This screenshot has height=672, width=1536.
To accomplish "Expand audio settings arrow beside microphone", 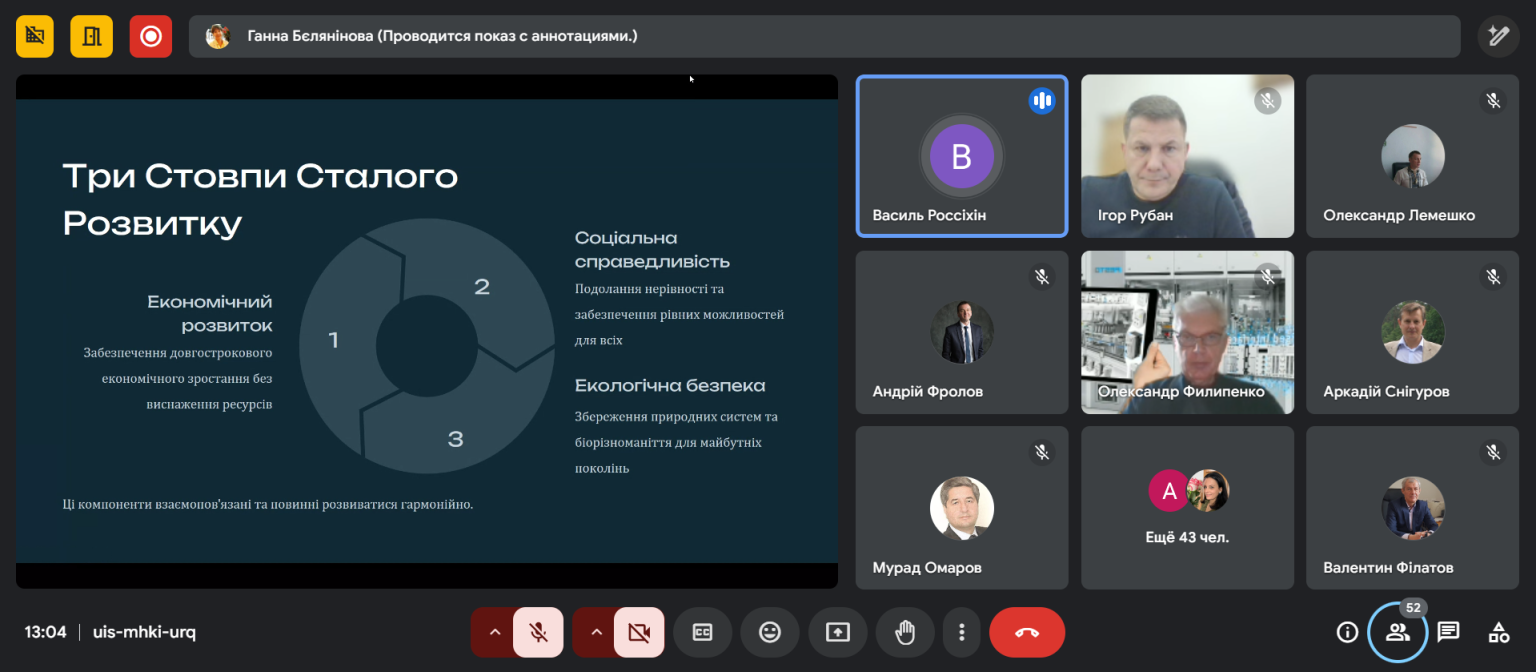I will [493, 632].
